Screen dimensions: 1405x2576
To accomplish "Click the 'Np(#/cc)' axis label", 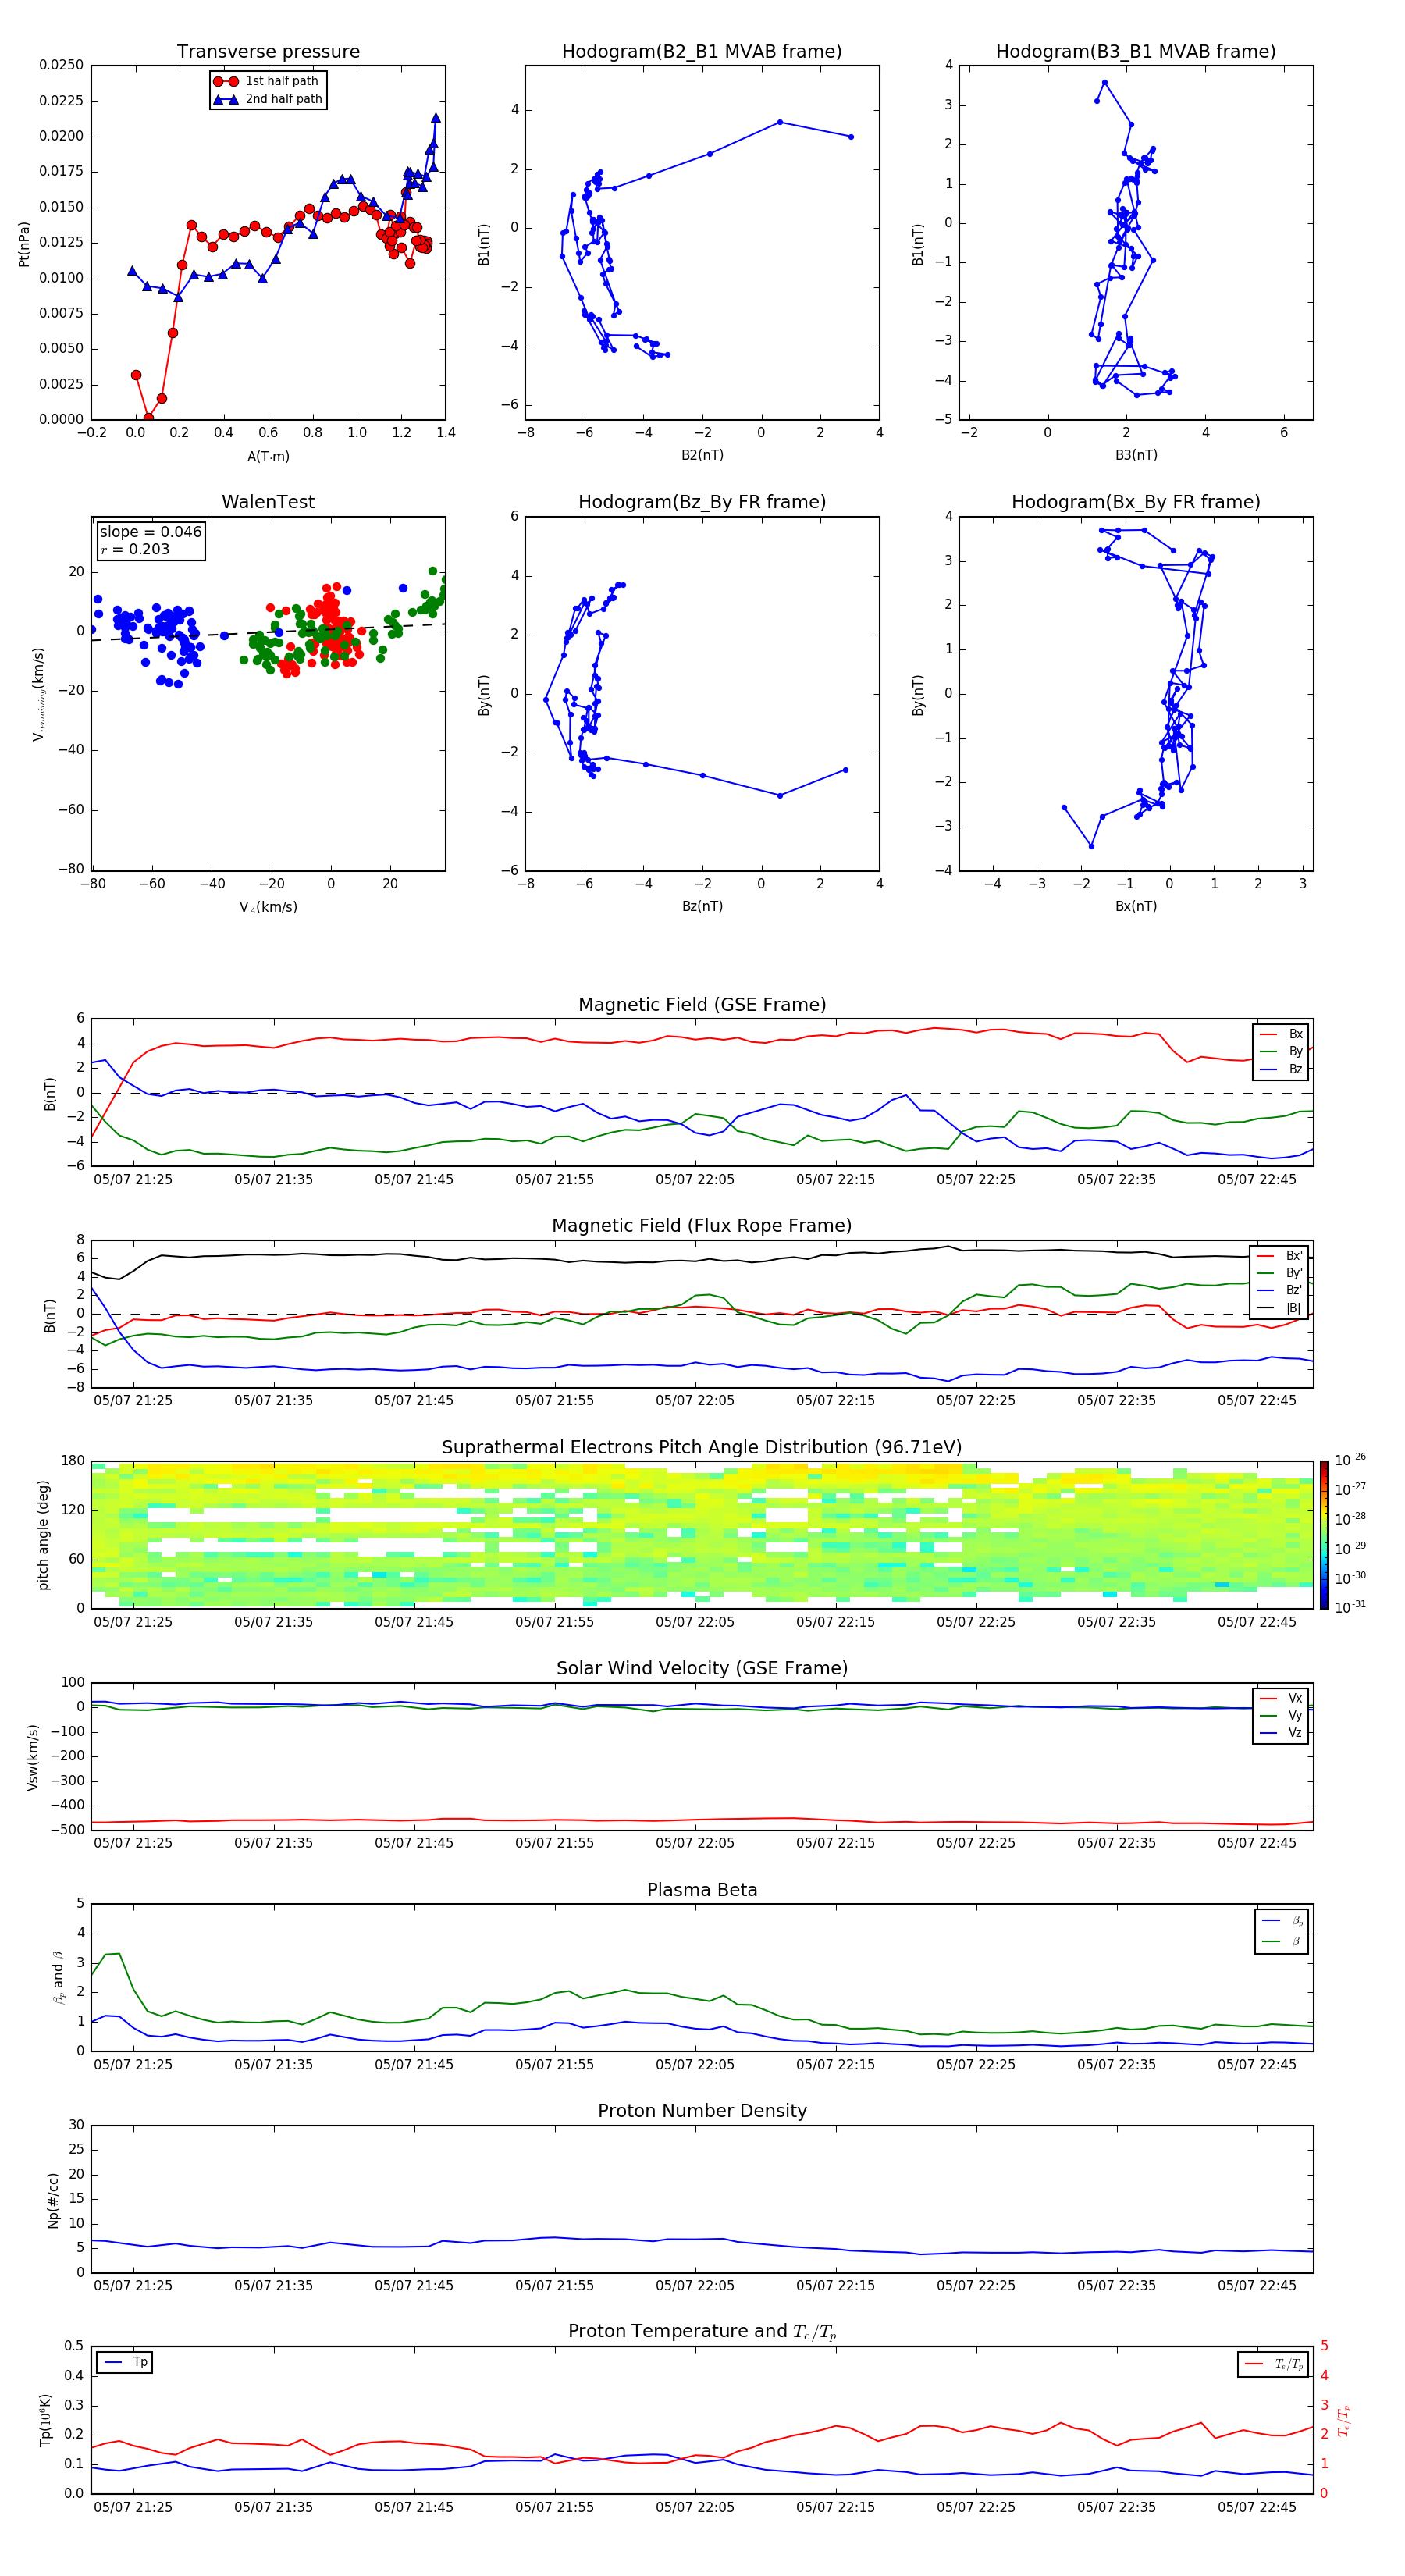I will click(x=53, y=2200).
